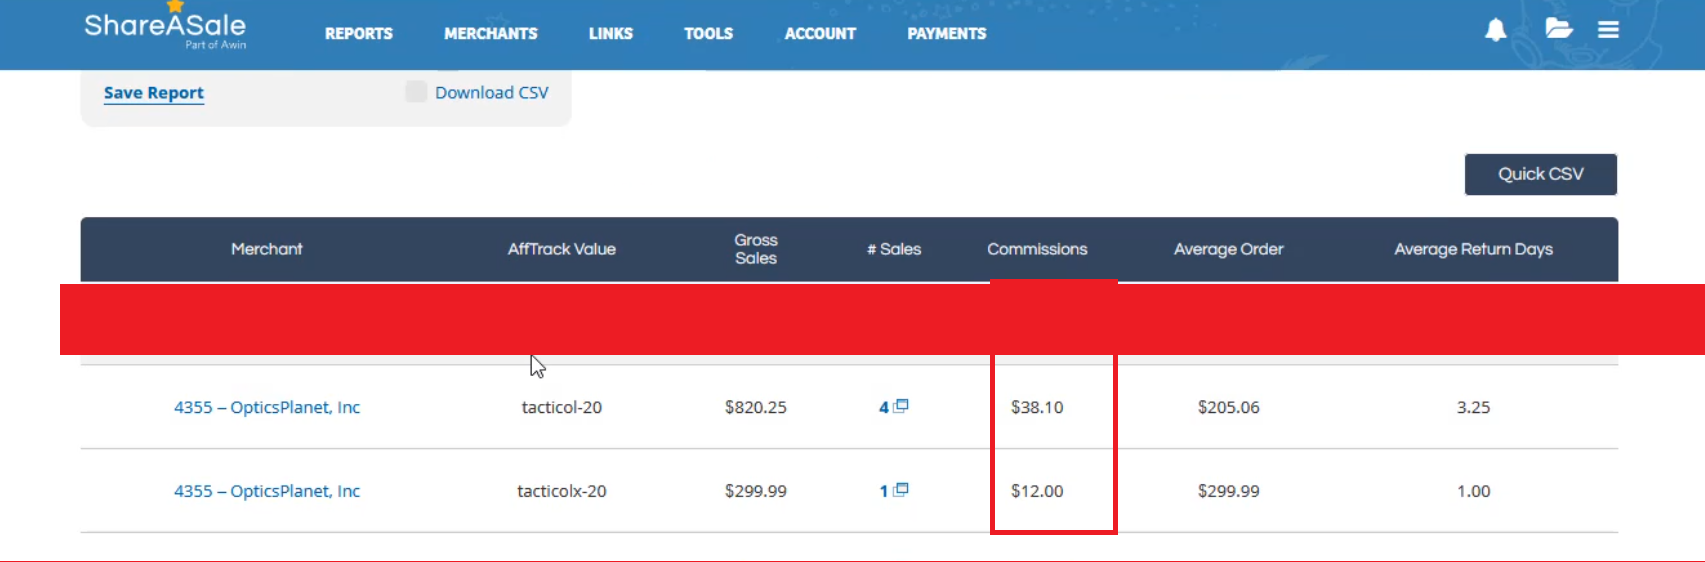Select the $820.25 gross sales value
The height and width of the screenshot is (562, 1705).
(x=756, y=407)
